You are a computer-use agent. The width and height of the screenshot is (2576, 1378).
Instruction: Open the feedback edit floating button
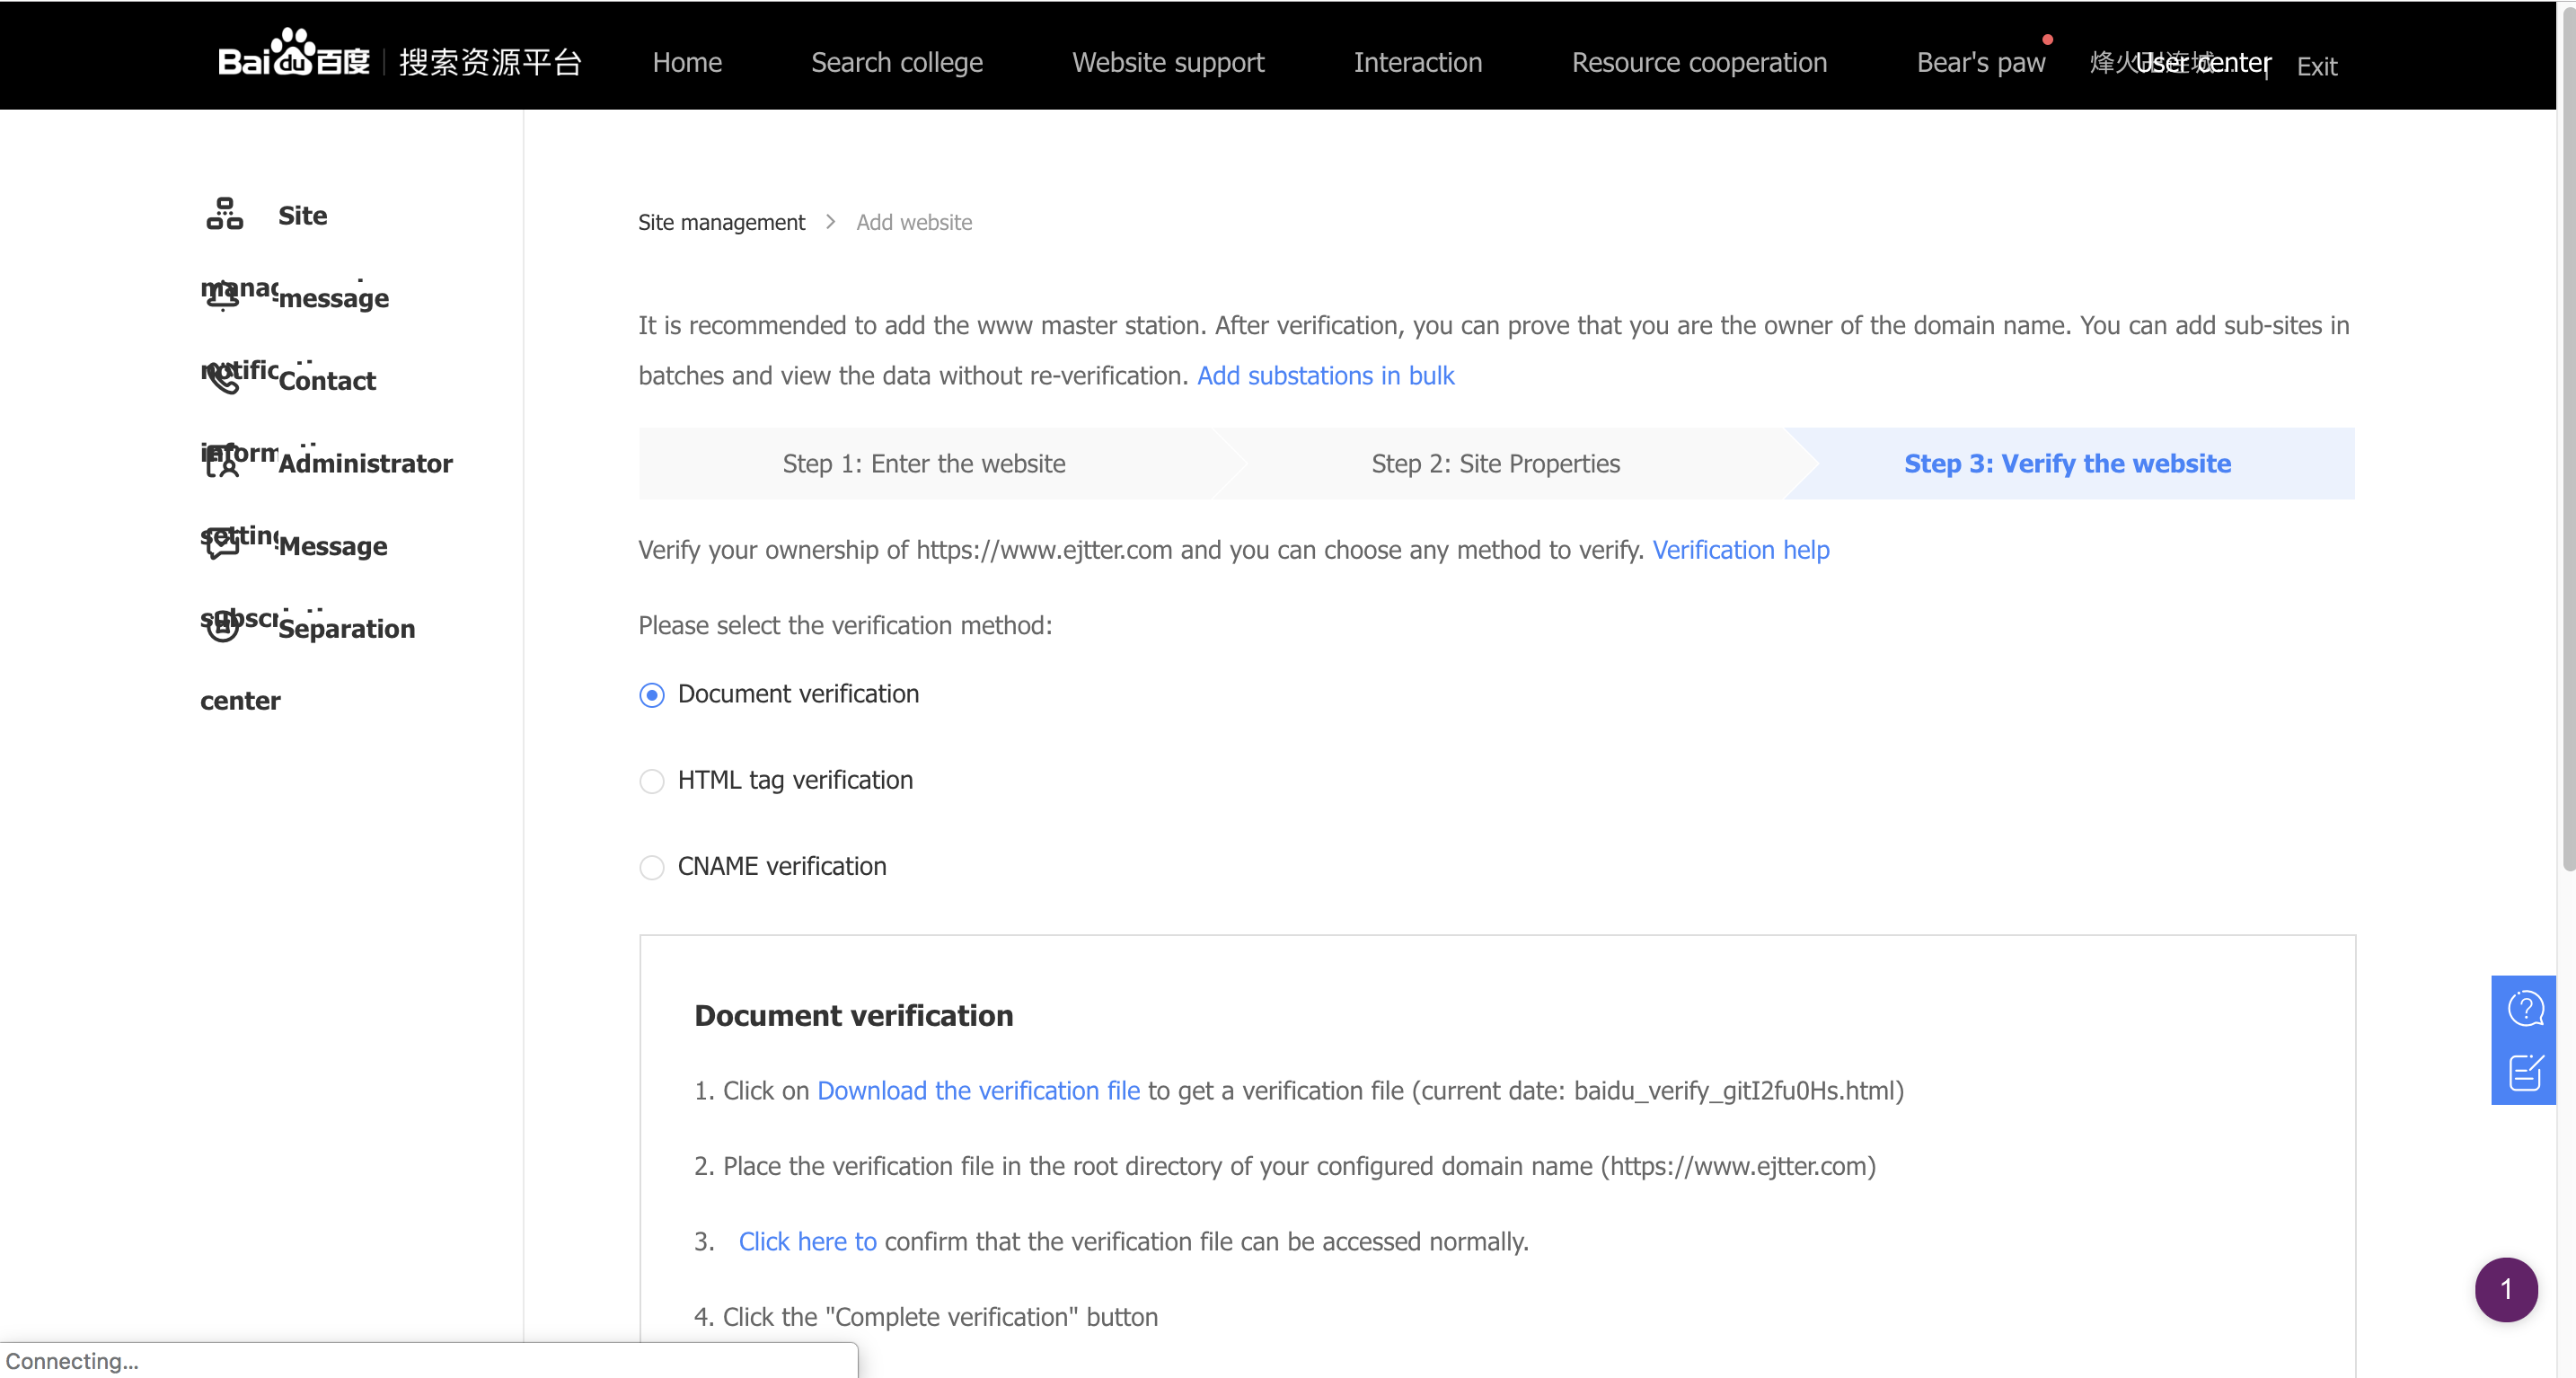pyautogui.click(x=2524, y=1072)
